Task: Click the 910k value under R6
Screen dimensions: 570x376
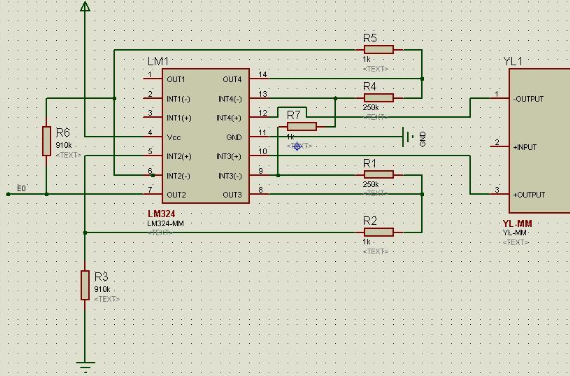Action: tap(64, 145)
